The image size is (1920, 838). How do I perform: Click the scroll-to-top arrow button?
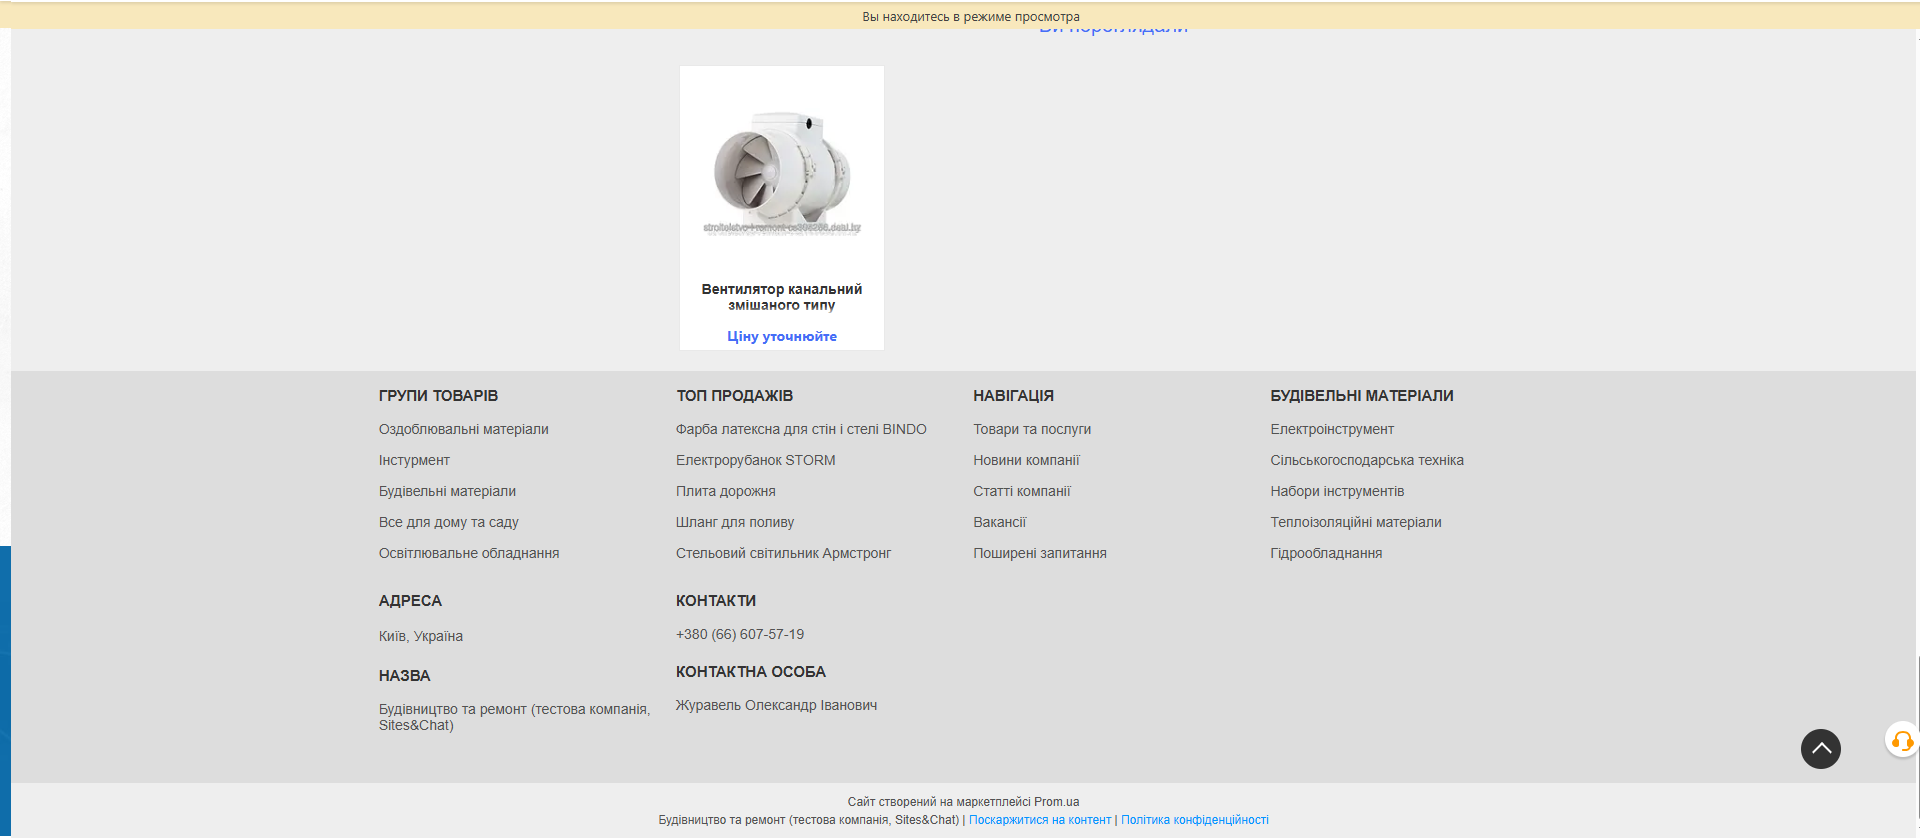[1820, 748]
